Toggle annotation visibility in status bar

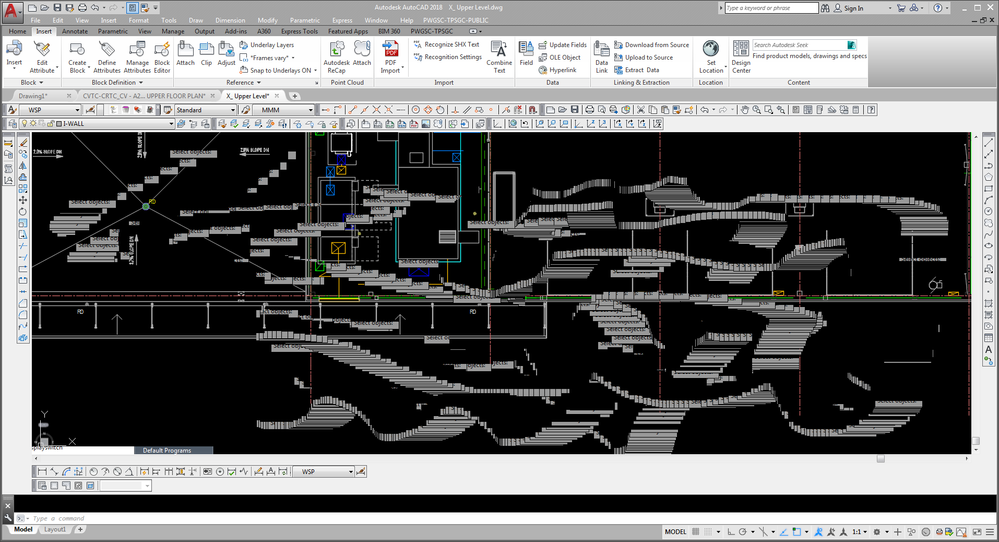point(819,532)
